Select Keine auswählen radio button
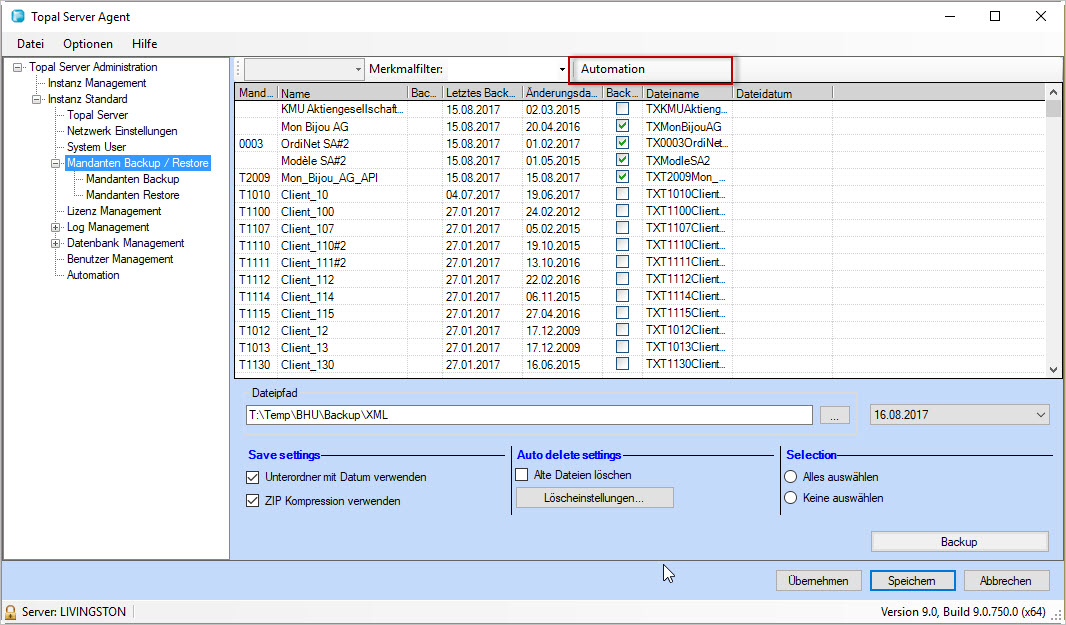The image size is (1066, 625). click(791, 498)
